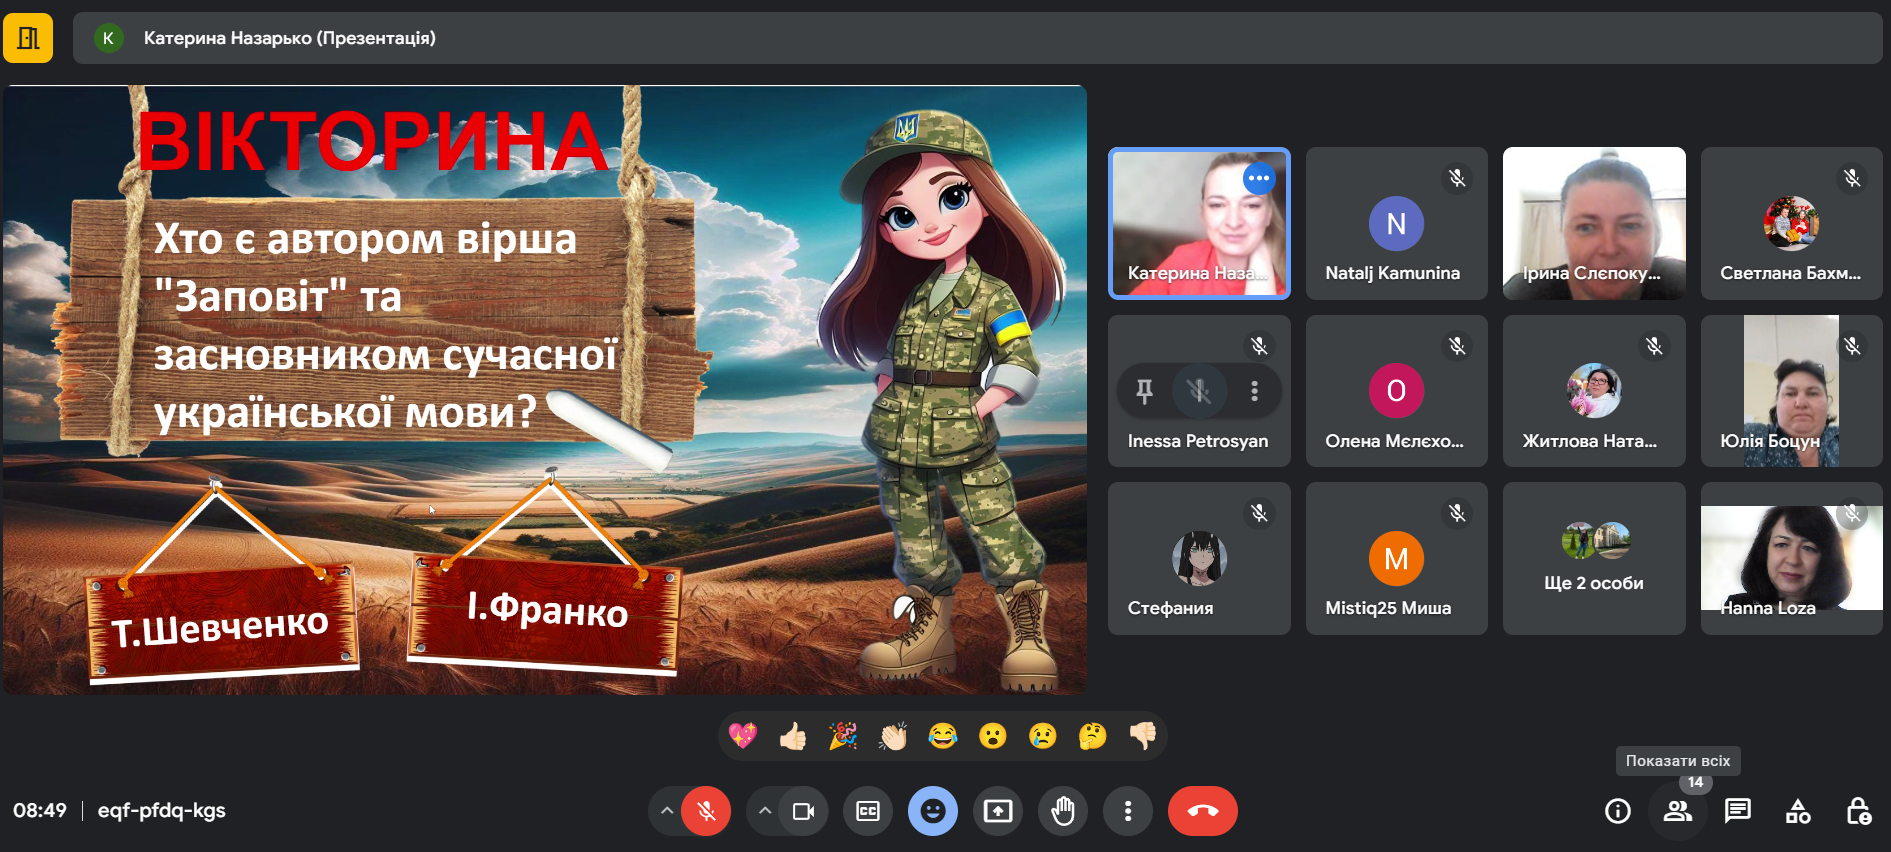Click the raise hand icon
The image size is (1891, 852).
1063,811
